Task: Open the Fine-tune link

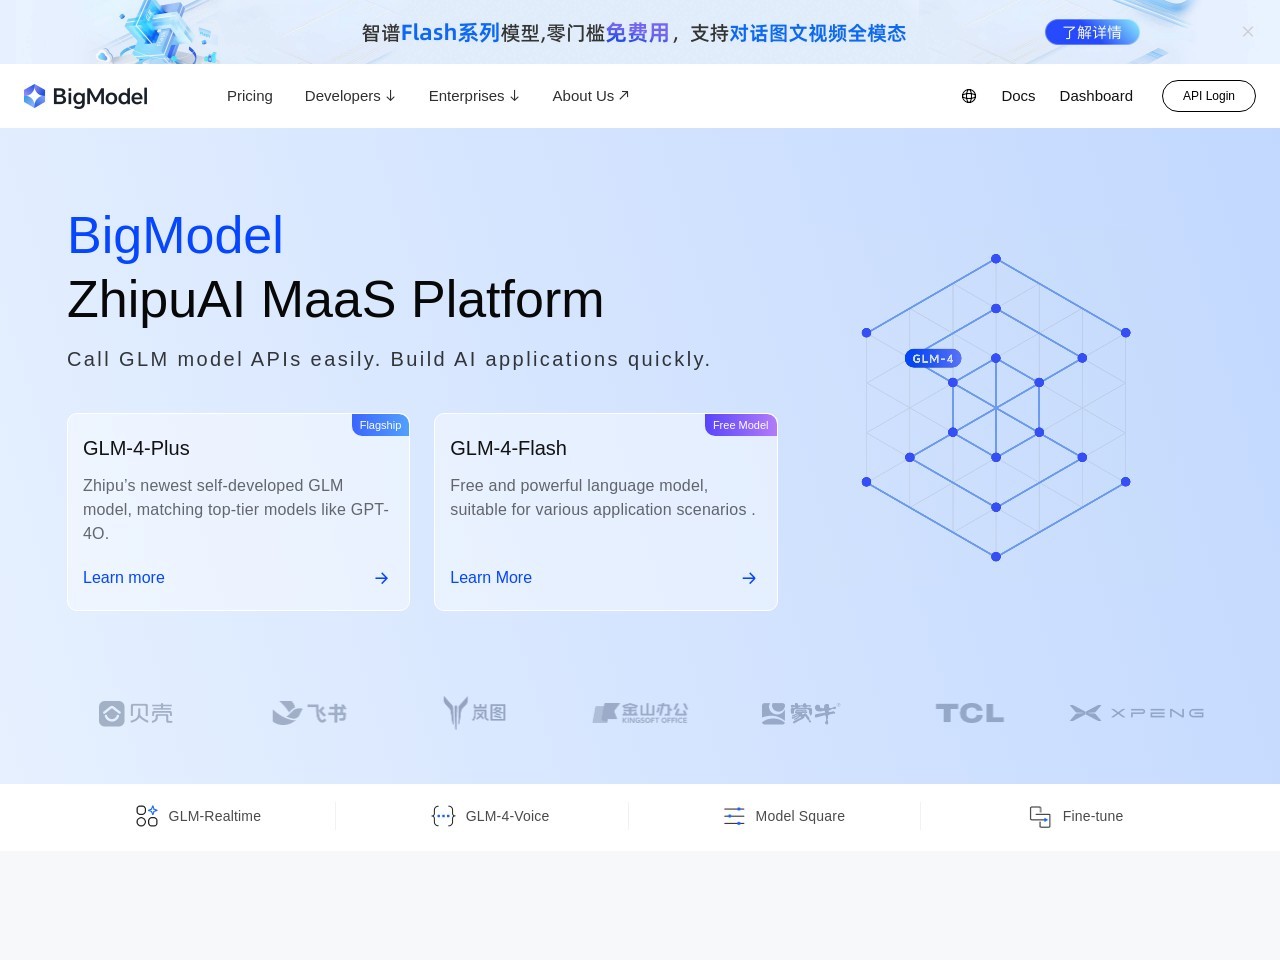Action: (x=1093, y=816)
